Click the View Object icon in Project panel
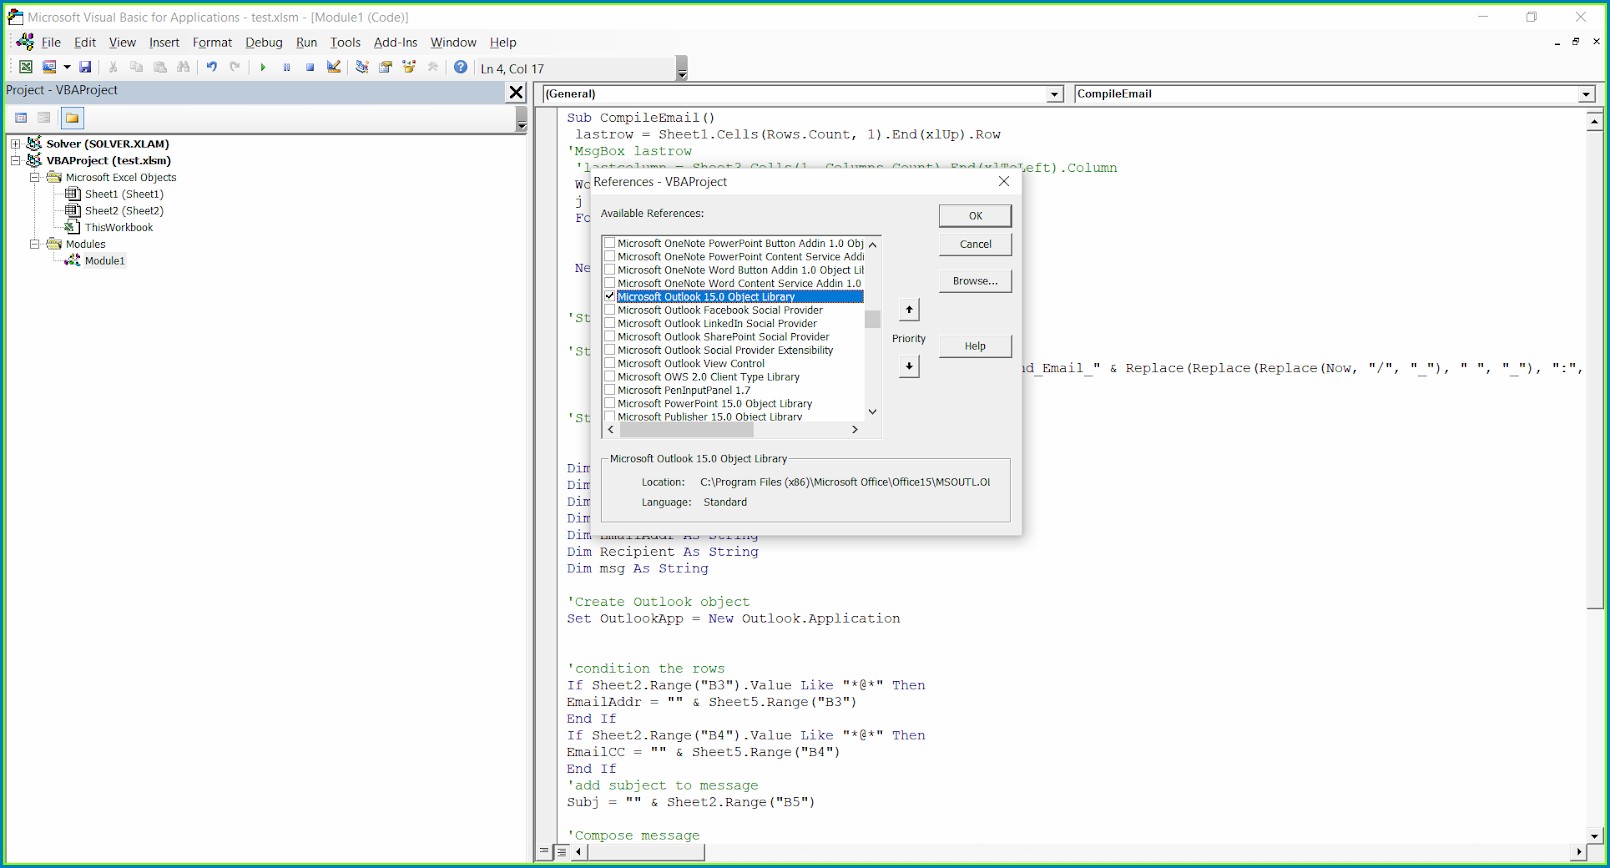The width and height of the screenshot is (1610, 868). coord(44,118)
